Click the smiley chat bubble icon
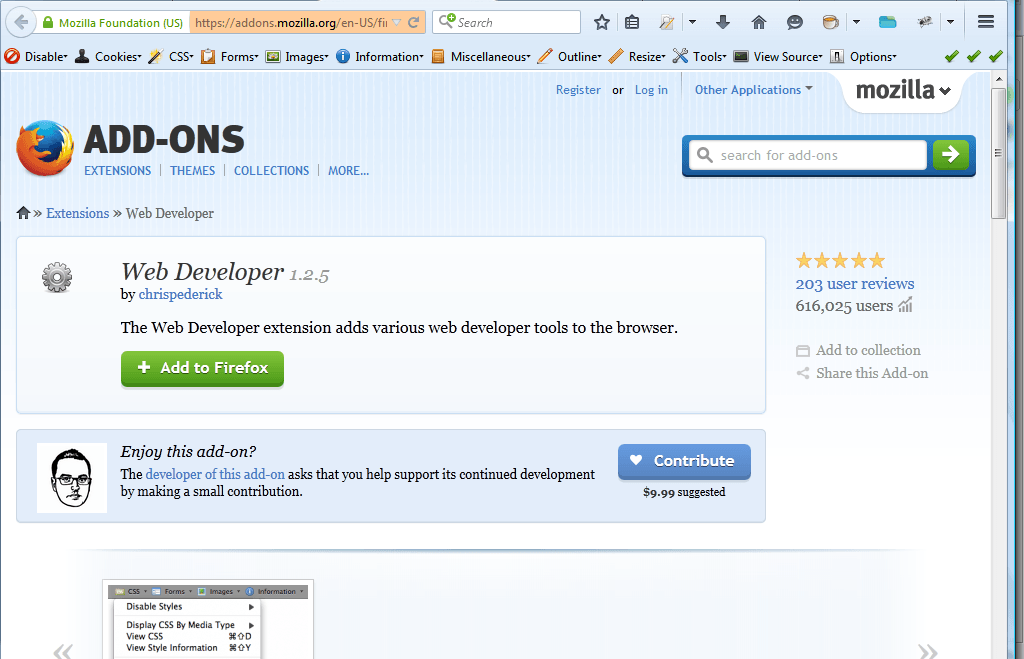Viewport: 1024px width, 659px height. [794, 23]
